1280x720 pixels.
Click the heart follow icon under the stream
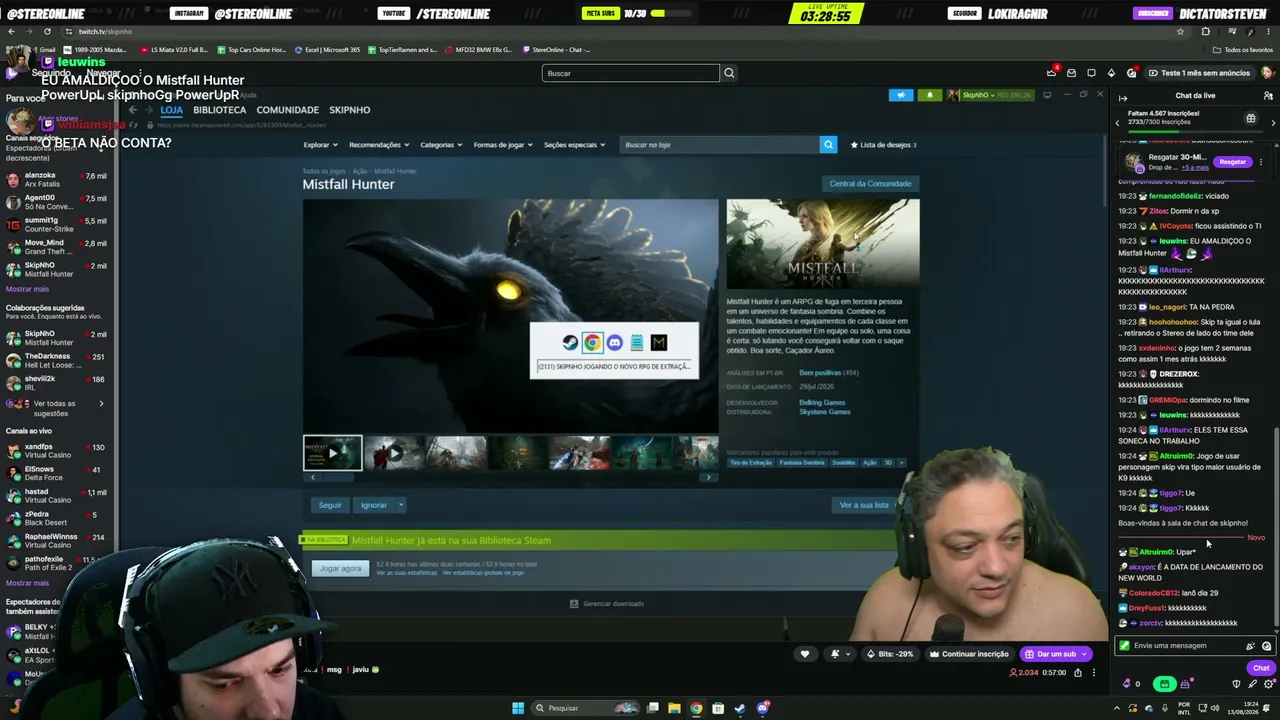805,654
